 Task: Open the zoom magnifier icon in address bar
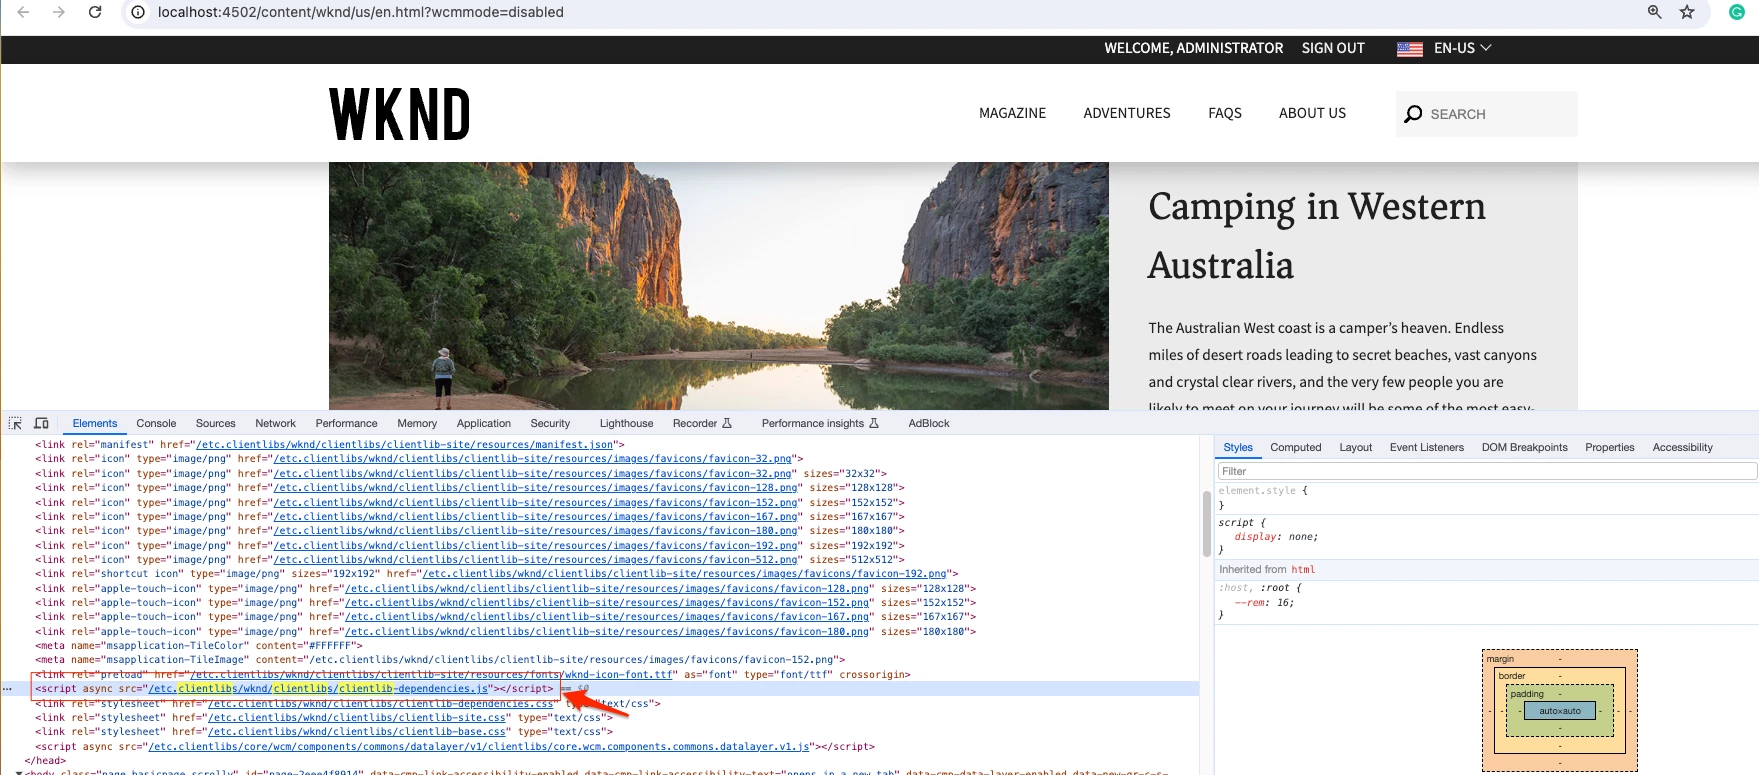(x=1655, y=12)
